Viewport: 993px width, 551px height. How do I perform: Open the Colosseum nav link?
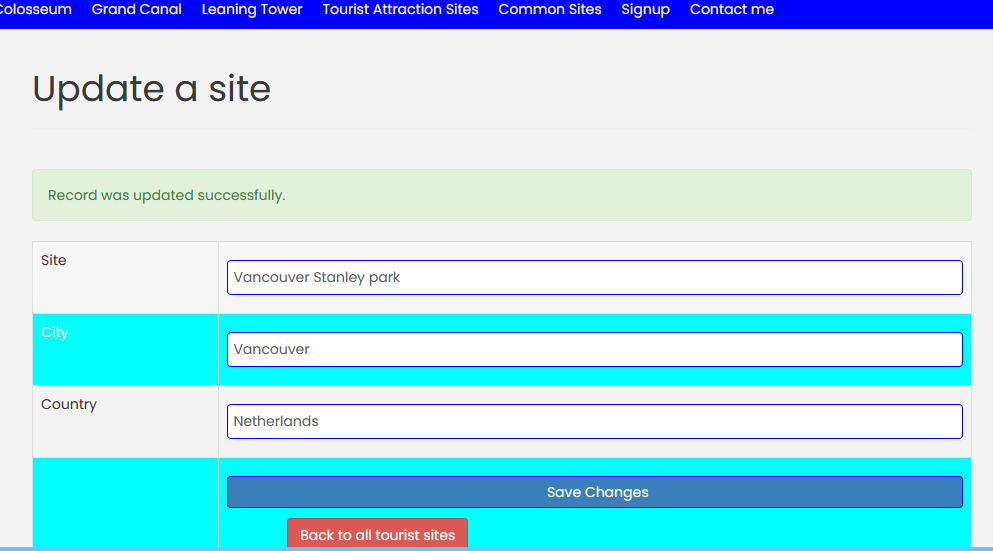pyautogui.click(x=35, y=10)
